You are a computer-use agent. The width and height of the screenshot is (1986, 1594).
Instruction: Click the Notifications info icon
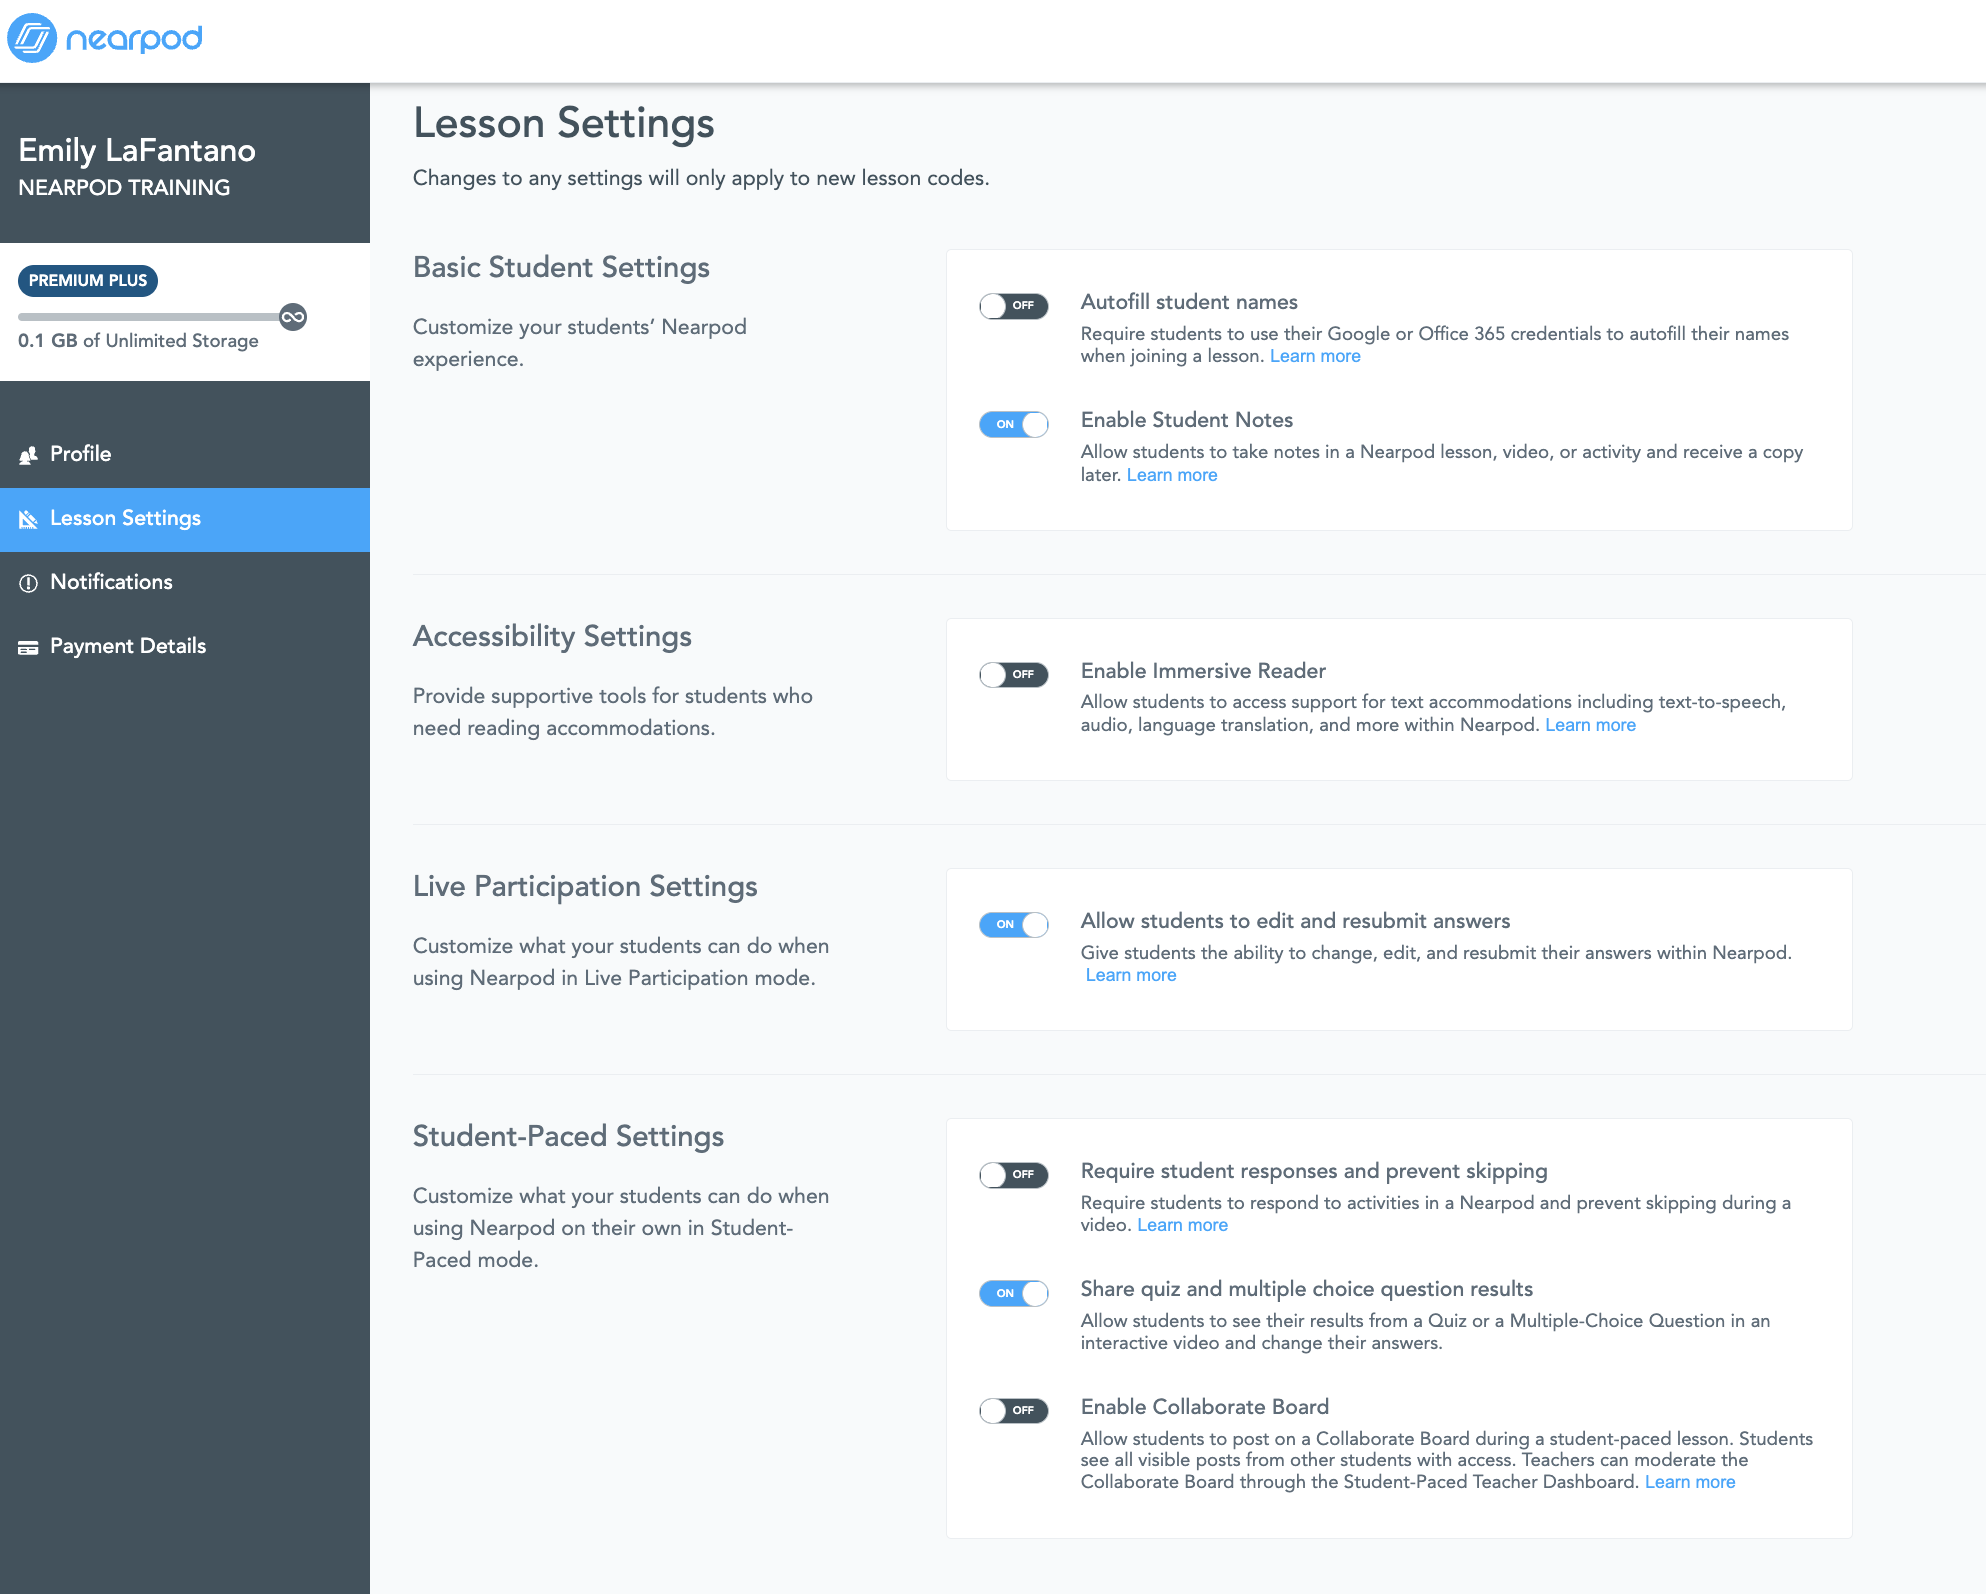click(29, 582)
